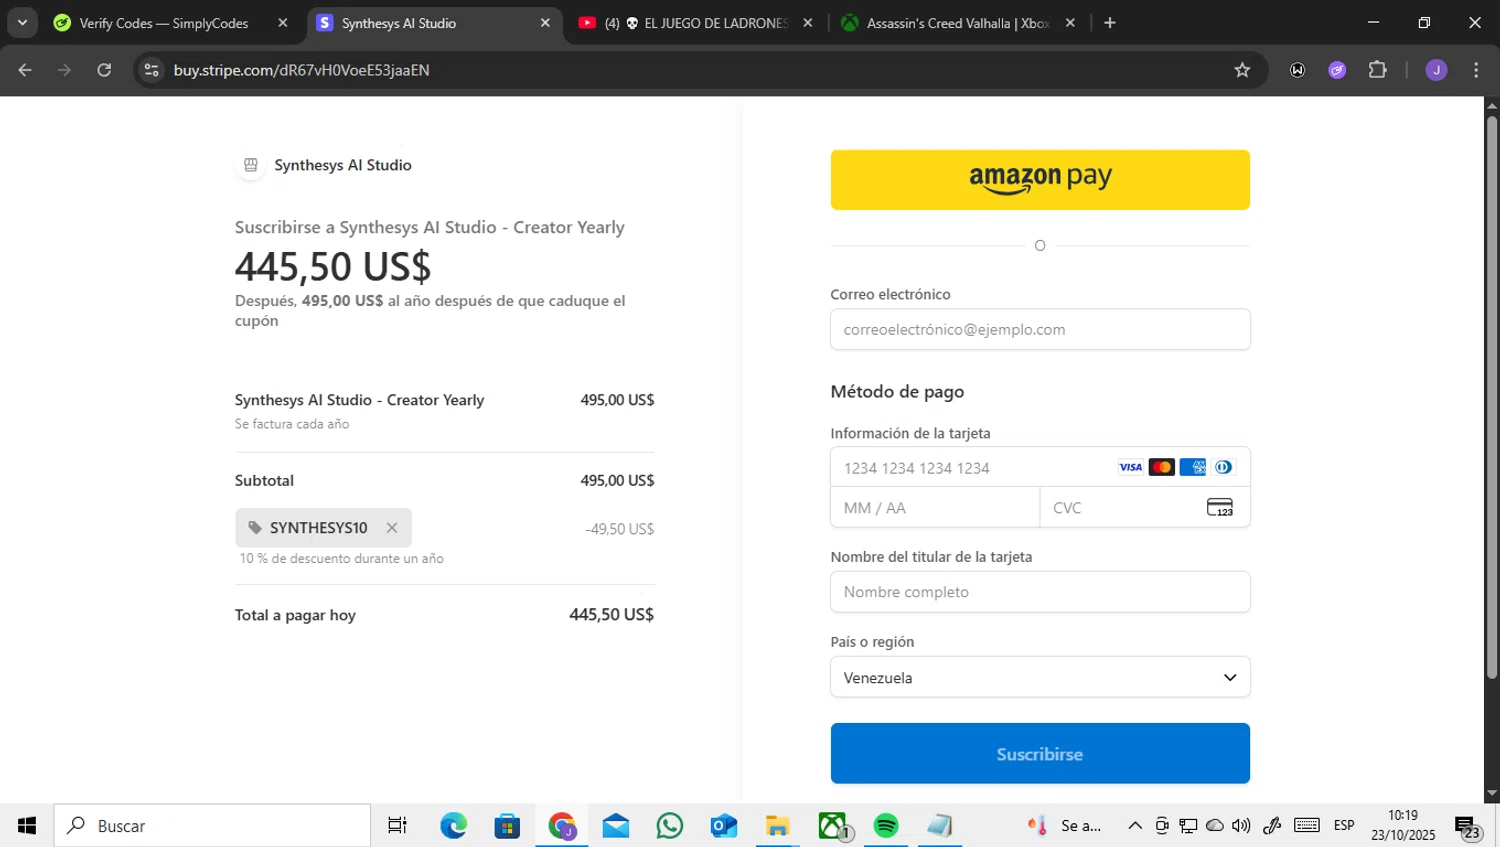Screen dimensions: 1500x847
Task: Open Spotify from taskbar
Action: click(886, 826)
